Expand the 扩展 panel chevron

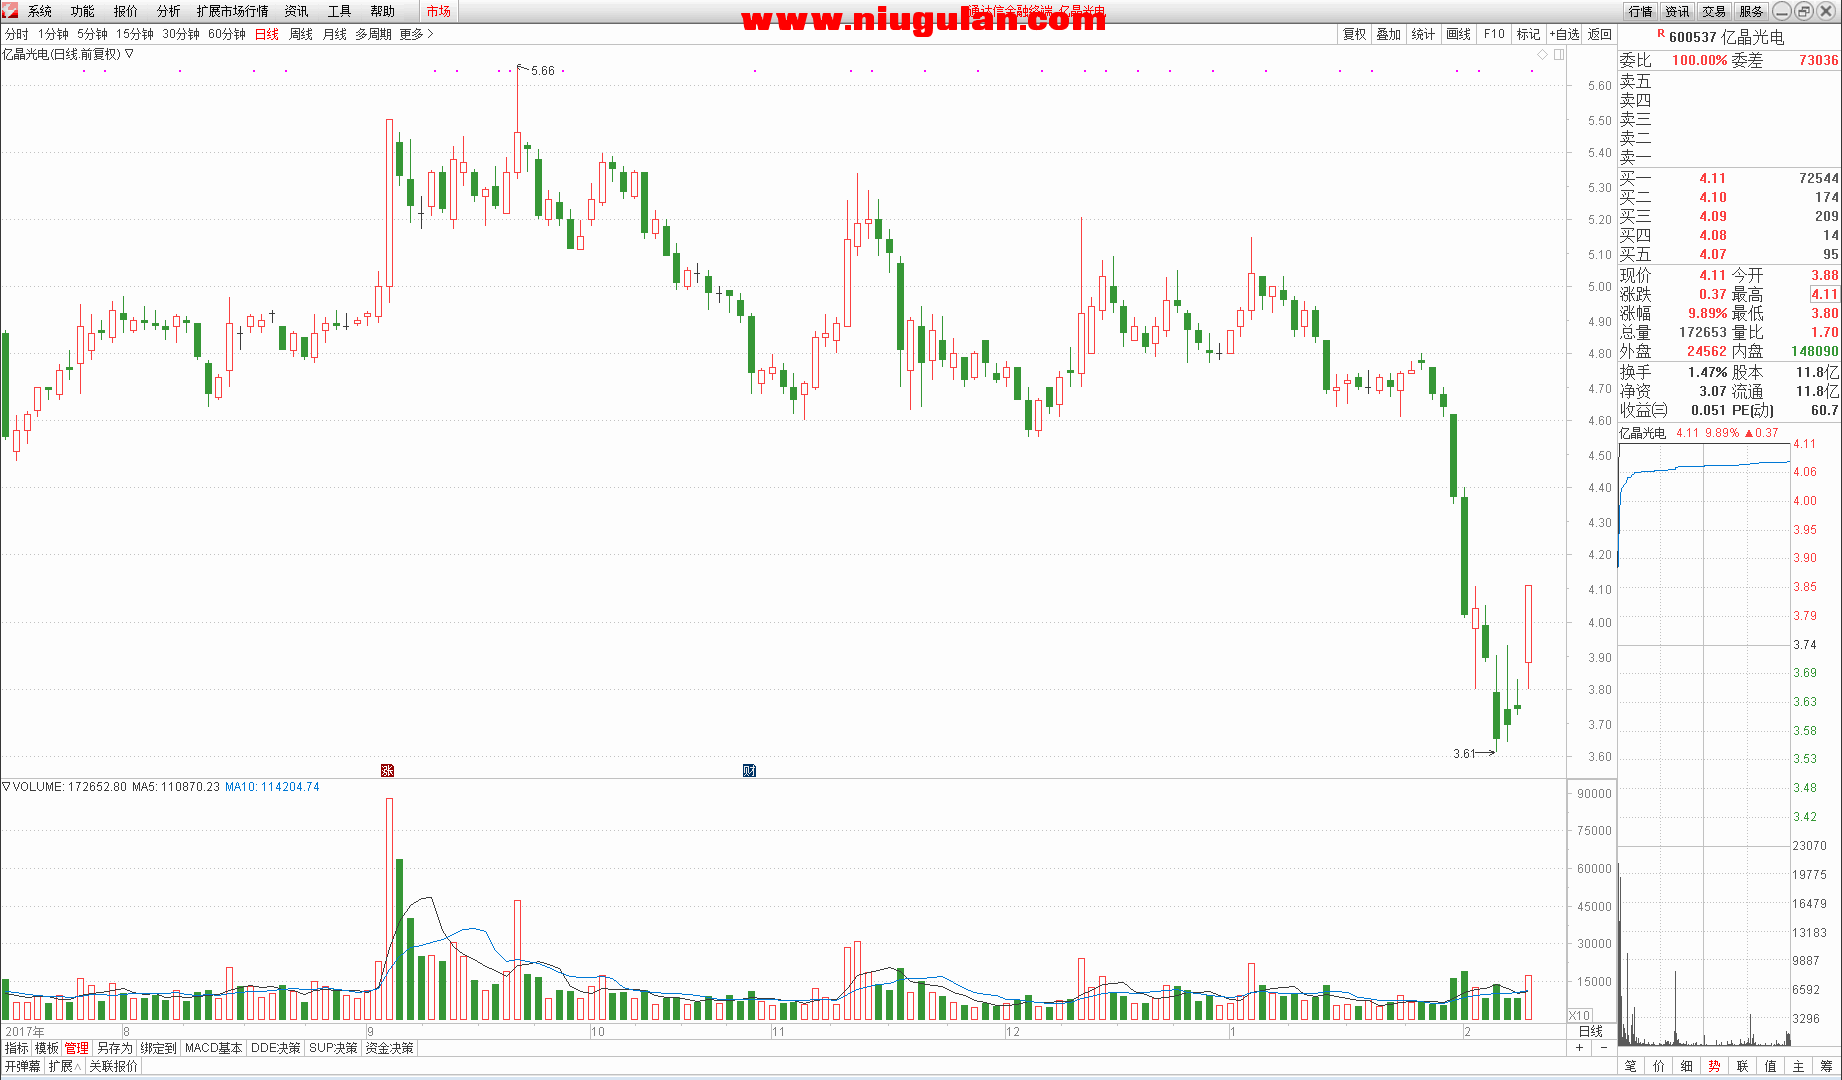78,1067
